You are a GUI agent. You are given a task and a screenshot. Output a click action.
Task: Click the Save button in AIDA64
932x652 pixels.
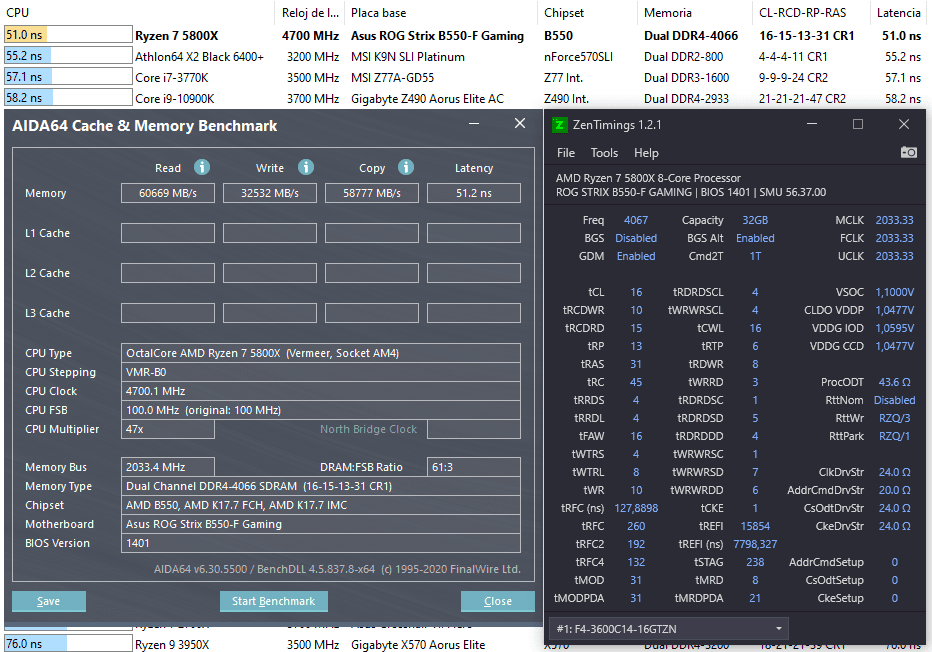(49, 601)
